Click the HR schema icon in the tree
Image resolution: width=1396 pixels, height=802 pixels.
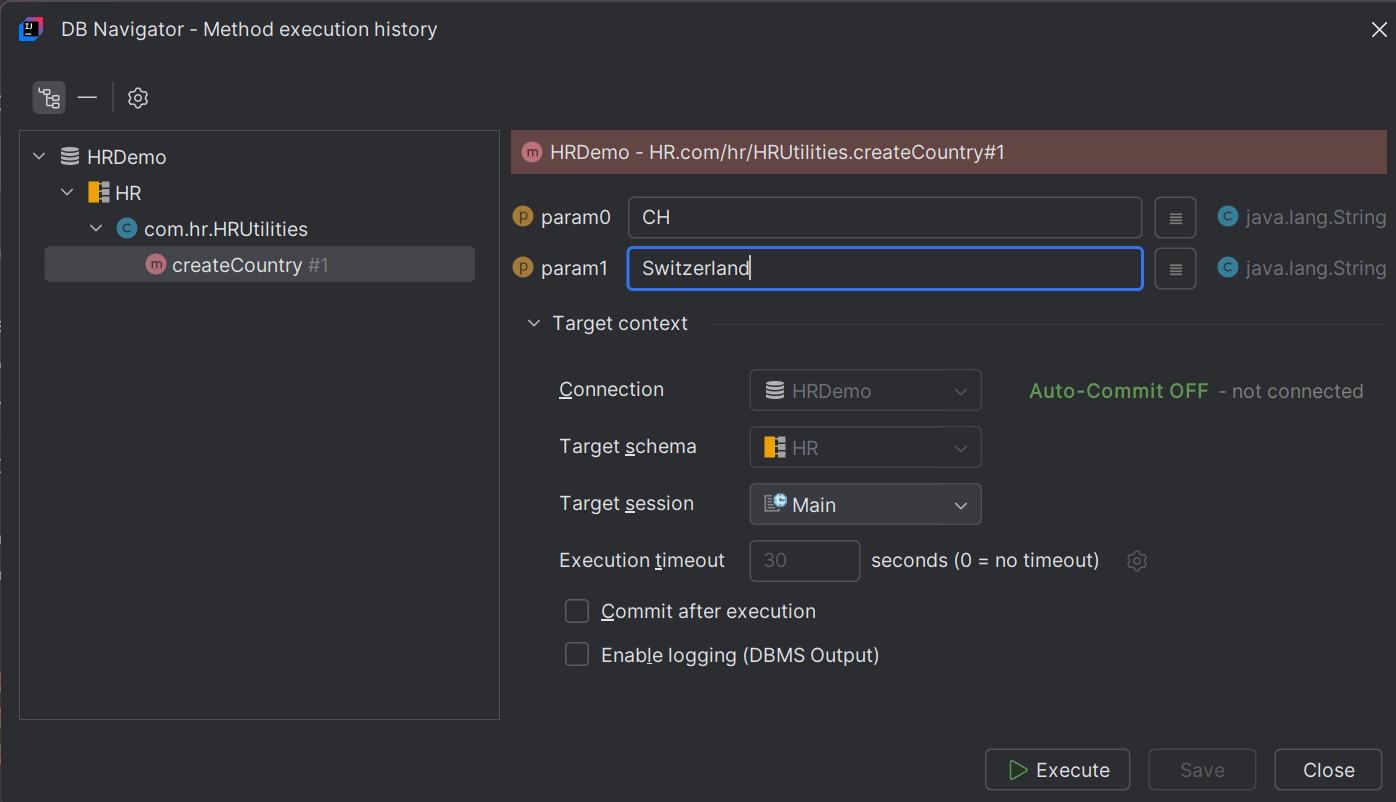point(96,192)
